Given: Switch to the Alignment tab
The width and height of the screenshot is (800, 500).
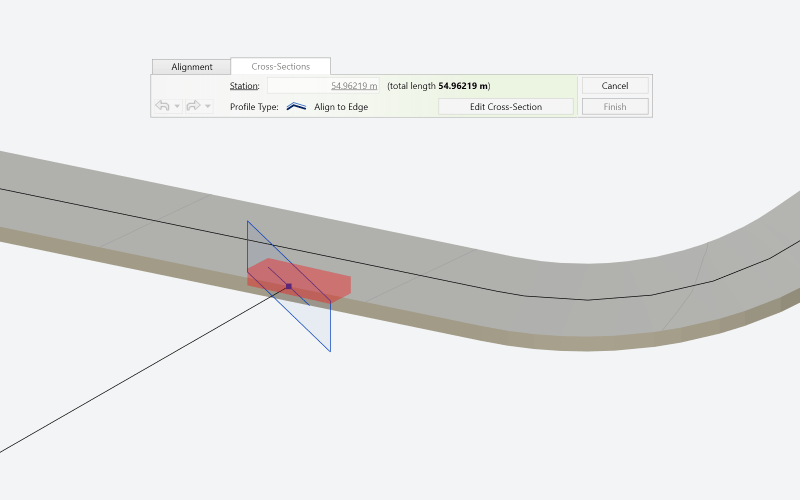Looking at the screenshot, I should [191, 67].
